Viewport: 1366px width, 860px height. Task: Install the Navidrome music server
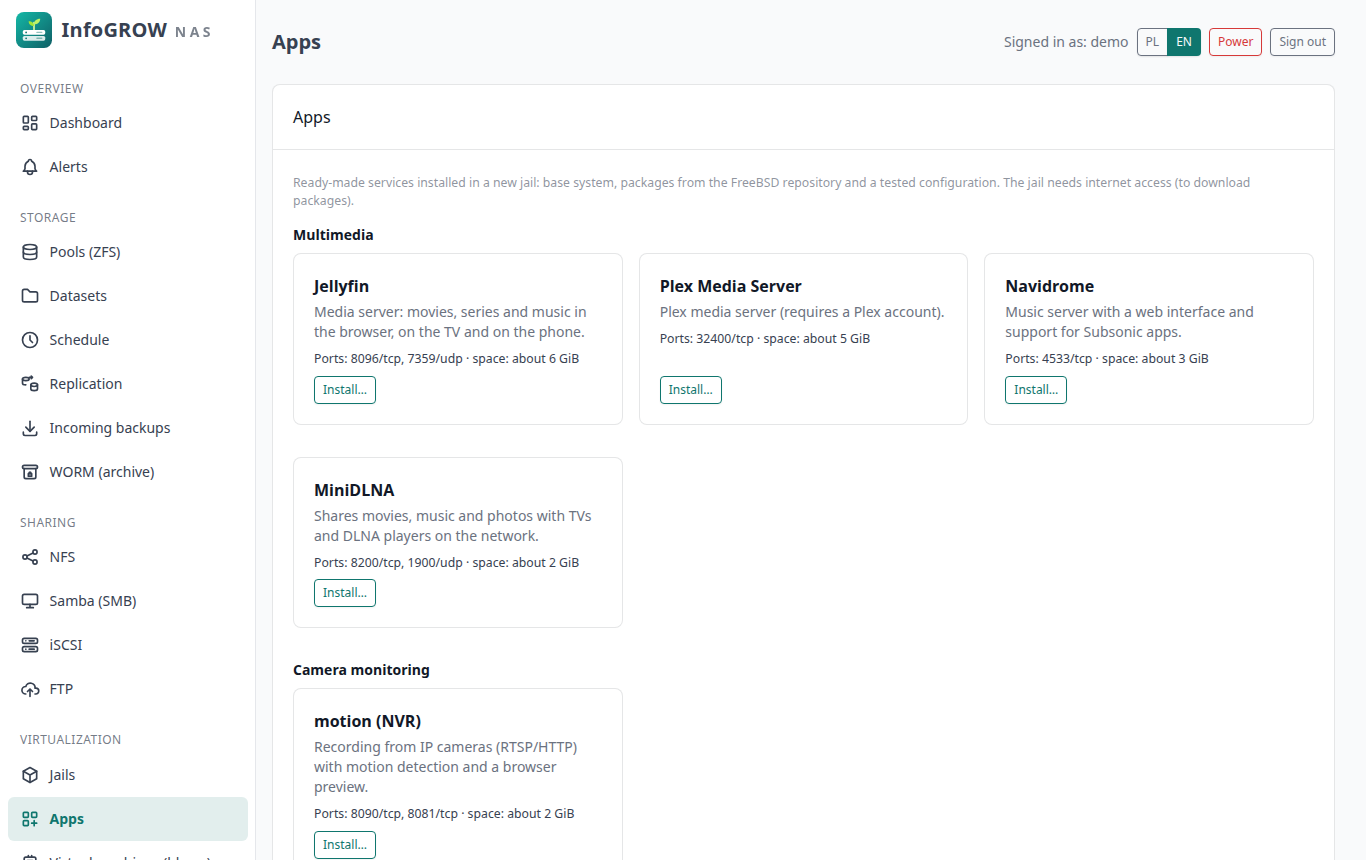pos(1036,390)
